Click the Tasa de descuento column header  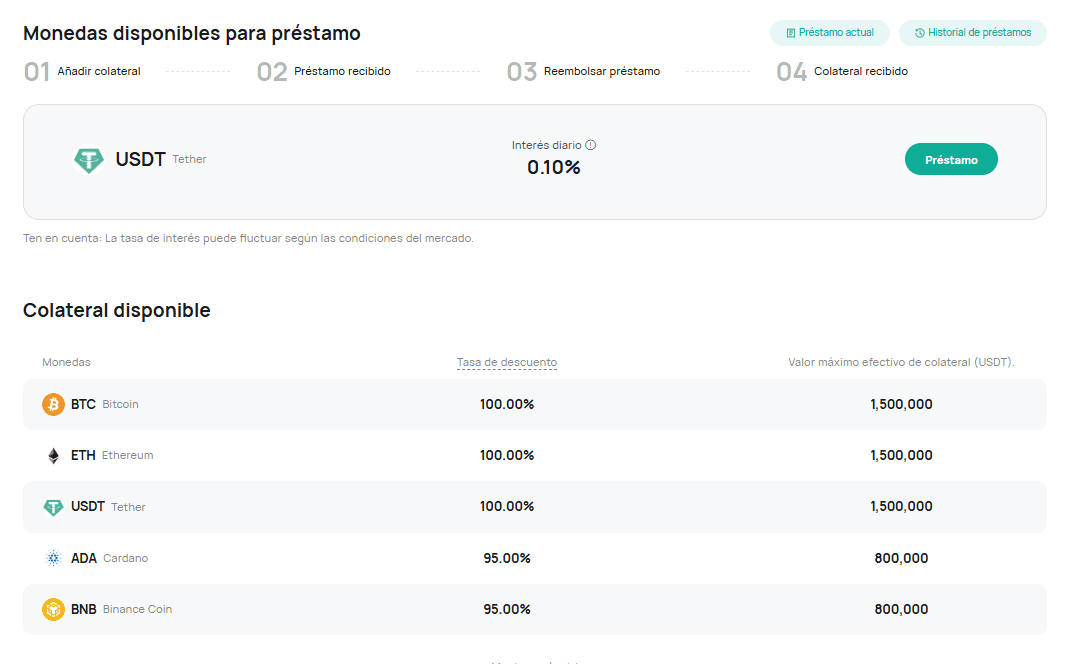pos(507,362)
